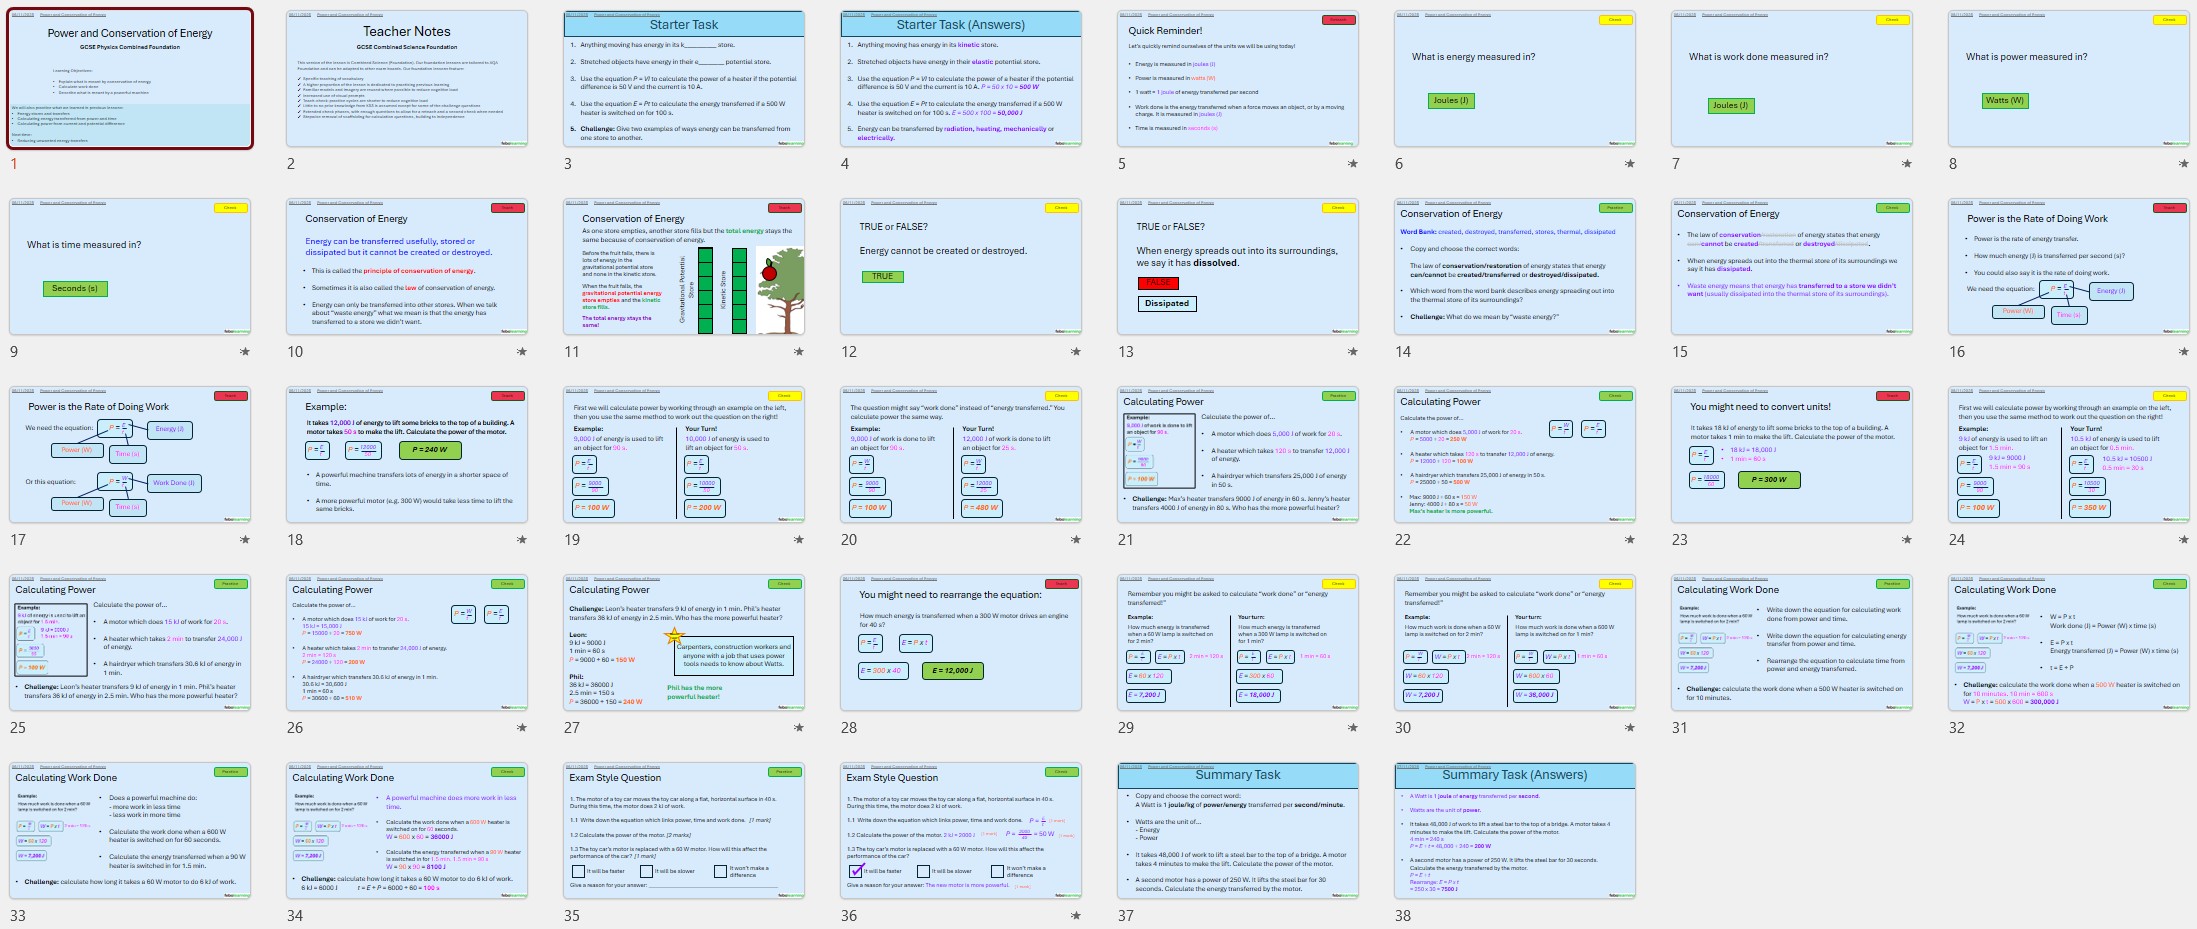This screenshot has width=2197, height=929.
Task: Click the star icon under slide 32
Action: click(x=2183, y=728)
